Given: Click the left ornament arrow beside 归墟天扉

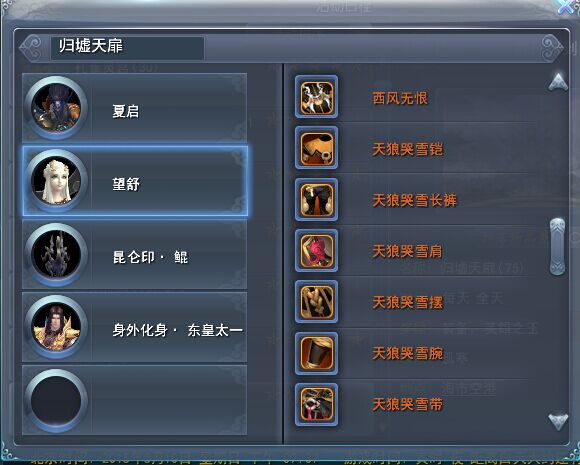Looking at the screenshot, I should coord(31,48).
